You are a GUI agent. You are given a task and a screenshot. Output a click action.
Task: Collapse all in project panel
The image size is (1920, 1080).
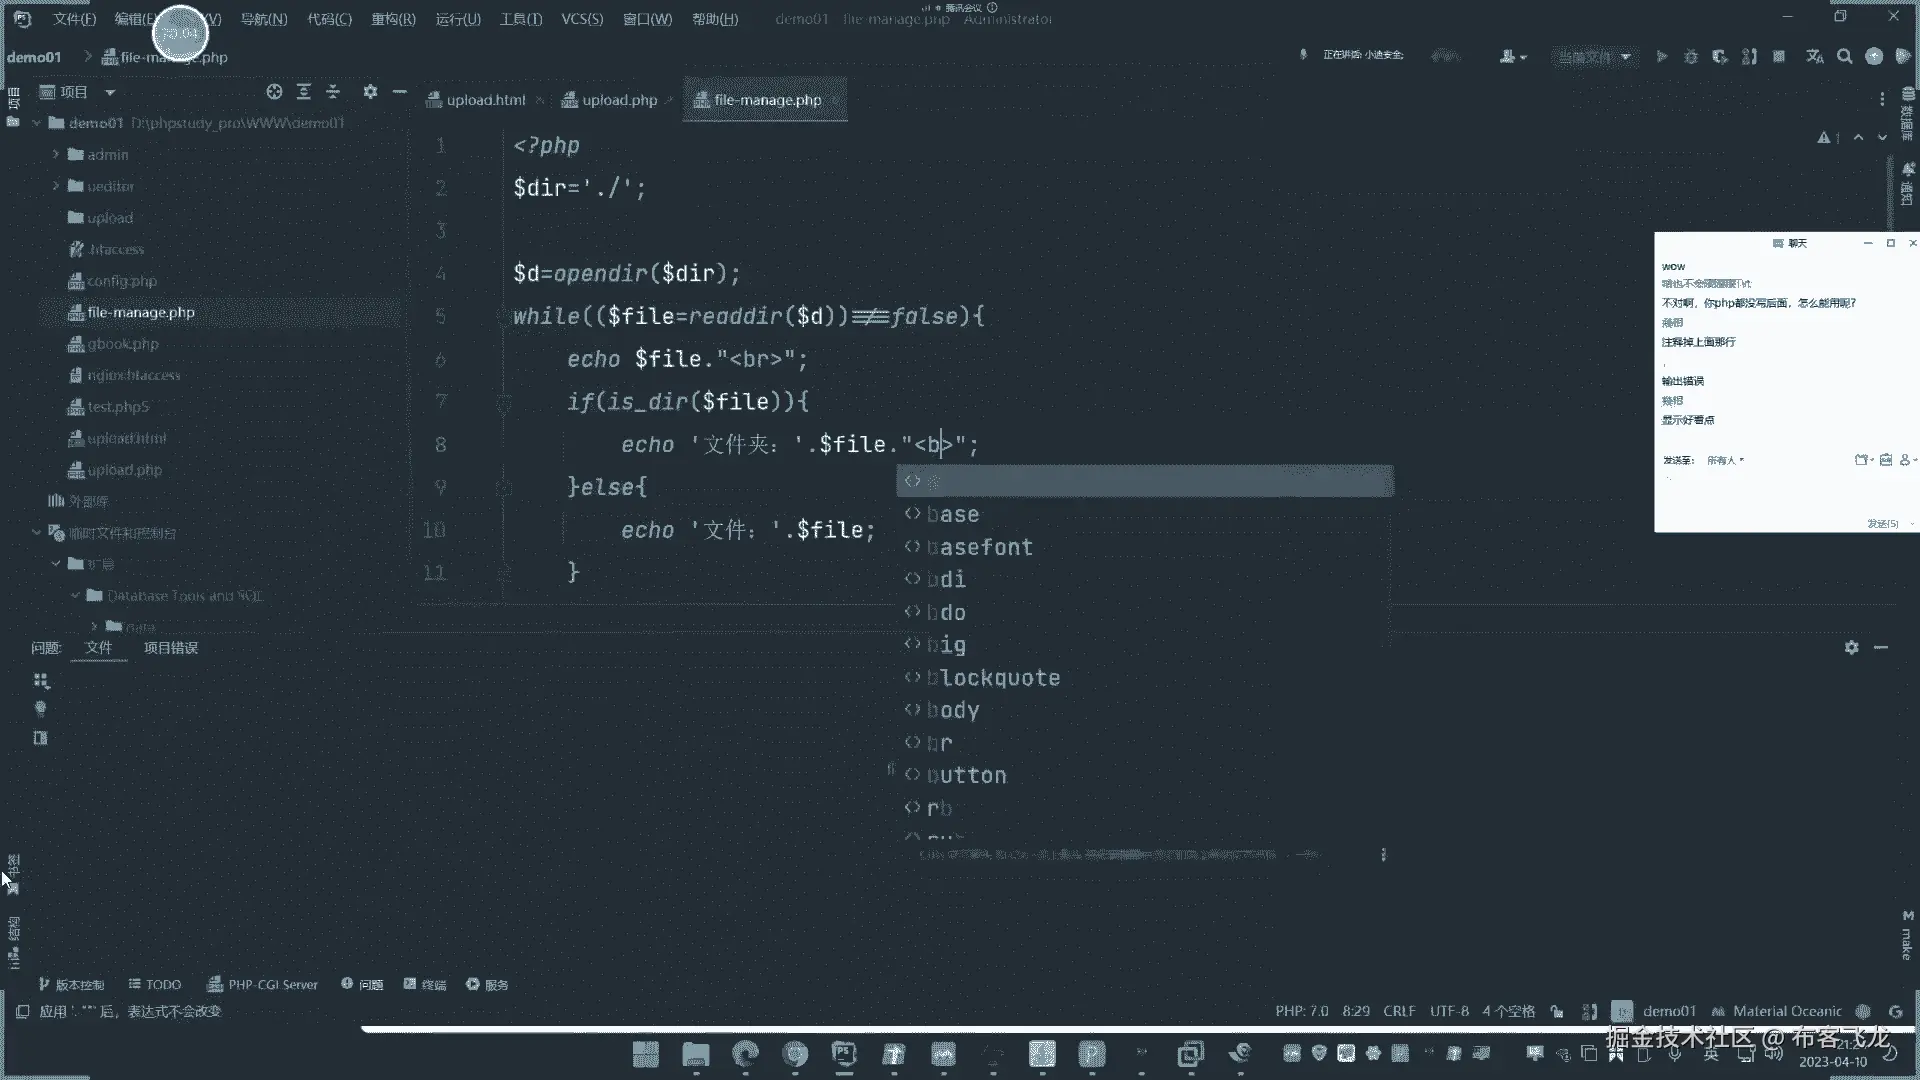pos(333,92)
